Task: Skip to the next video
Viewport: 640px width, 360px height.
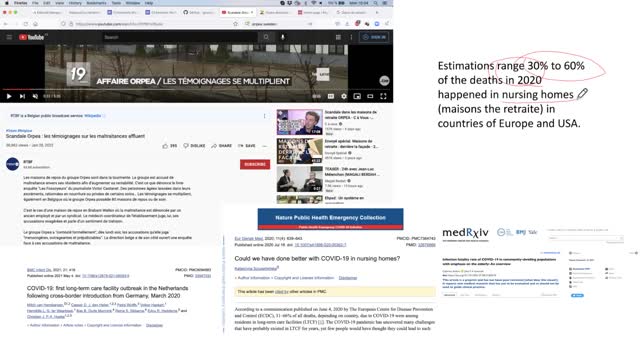Action: [22, 96]
